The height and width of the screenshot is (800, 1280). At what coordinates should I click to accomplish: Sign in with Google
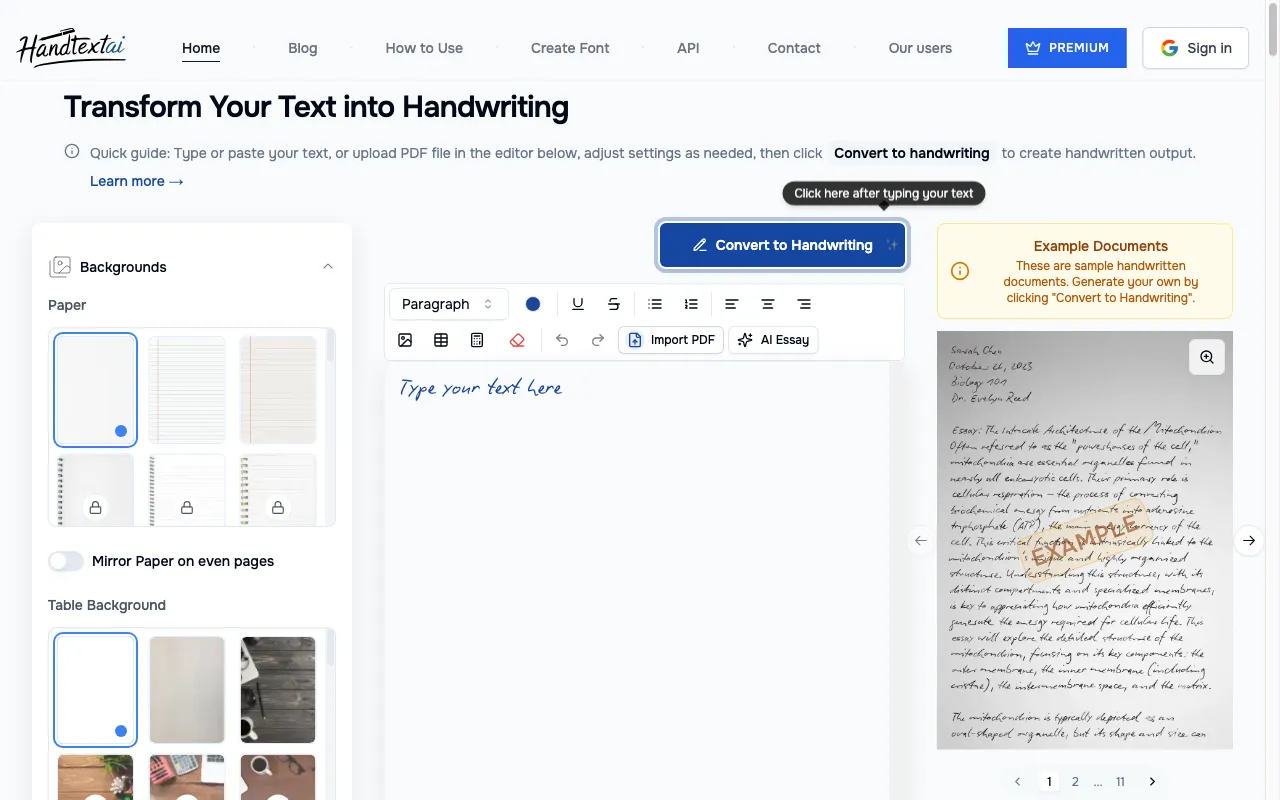pyautogui.click(x=1196, y=48)
